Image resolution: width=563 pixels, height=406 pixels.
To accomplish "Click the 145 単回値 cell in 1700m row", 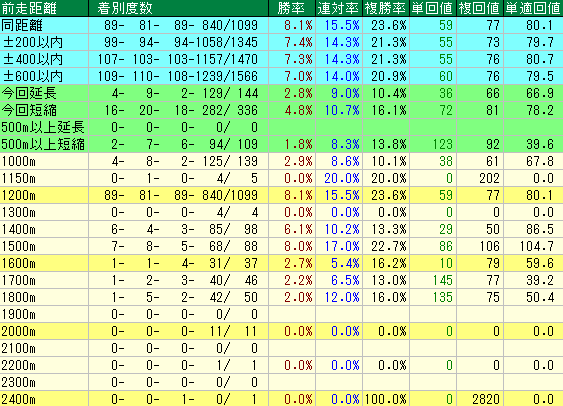I will point(442,280).
